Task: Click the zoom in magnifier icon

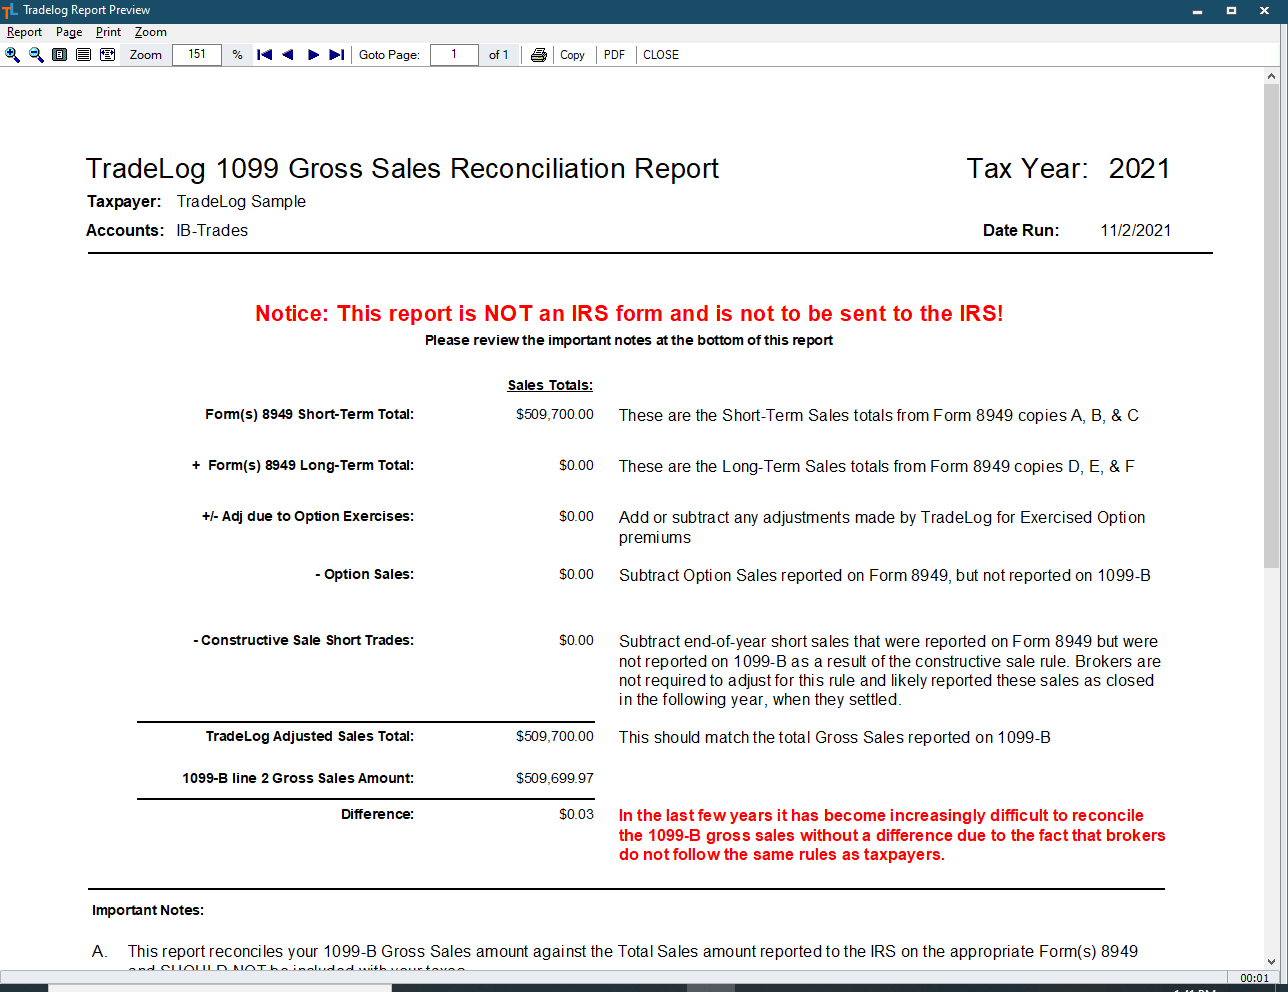Action: 12,55
